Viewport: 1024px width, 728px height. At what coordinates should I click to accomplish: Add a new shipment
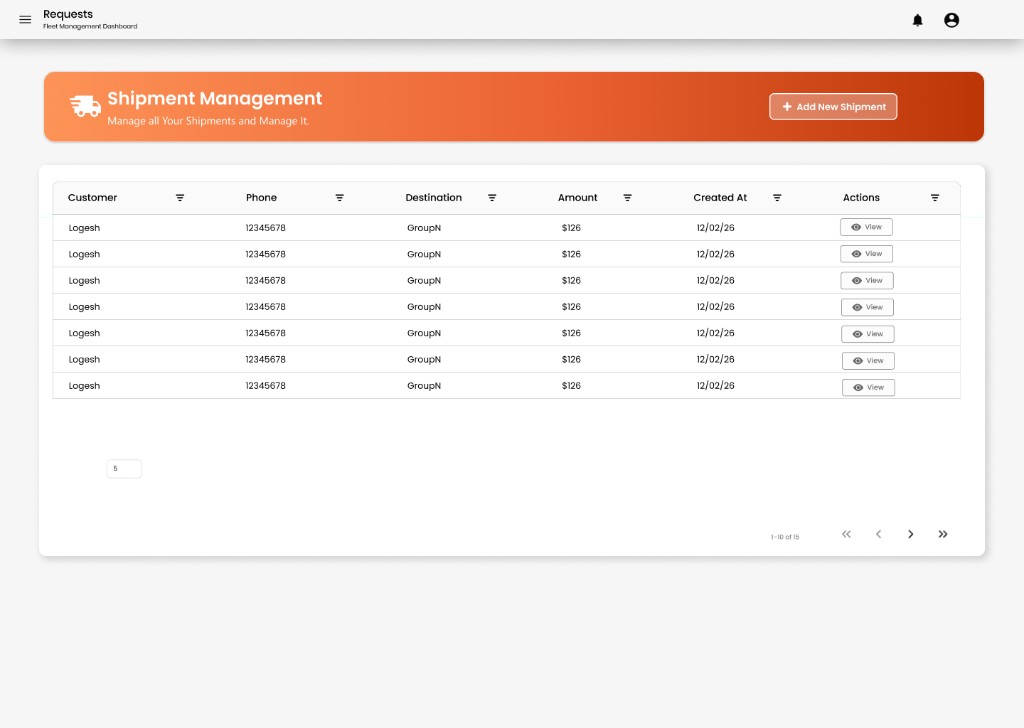click(x=833, y=106)
